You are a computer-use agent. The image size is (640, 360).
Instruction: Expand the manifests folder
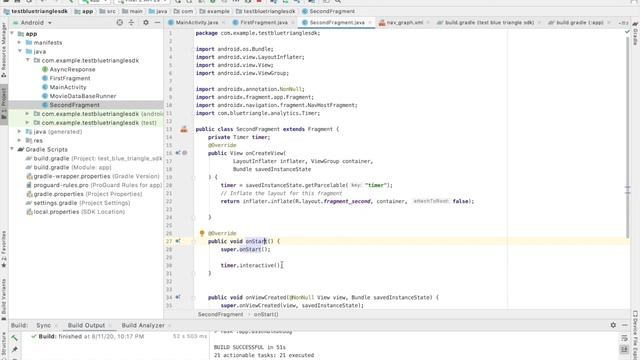[19, 42]
